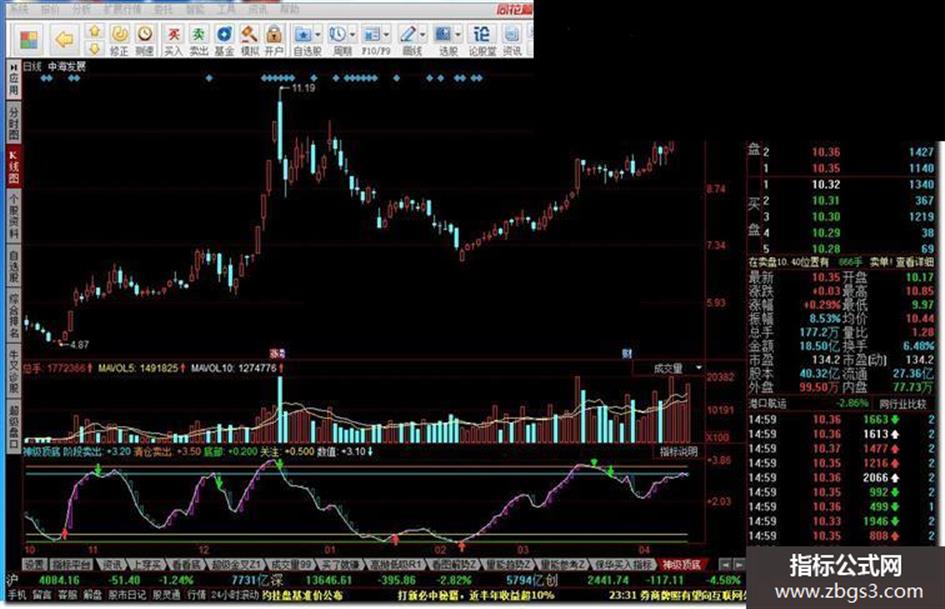Open the 论股堂 forum icon
Screen dimensions: 945x609
(482, 40)
